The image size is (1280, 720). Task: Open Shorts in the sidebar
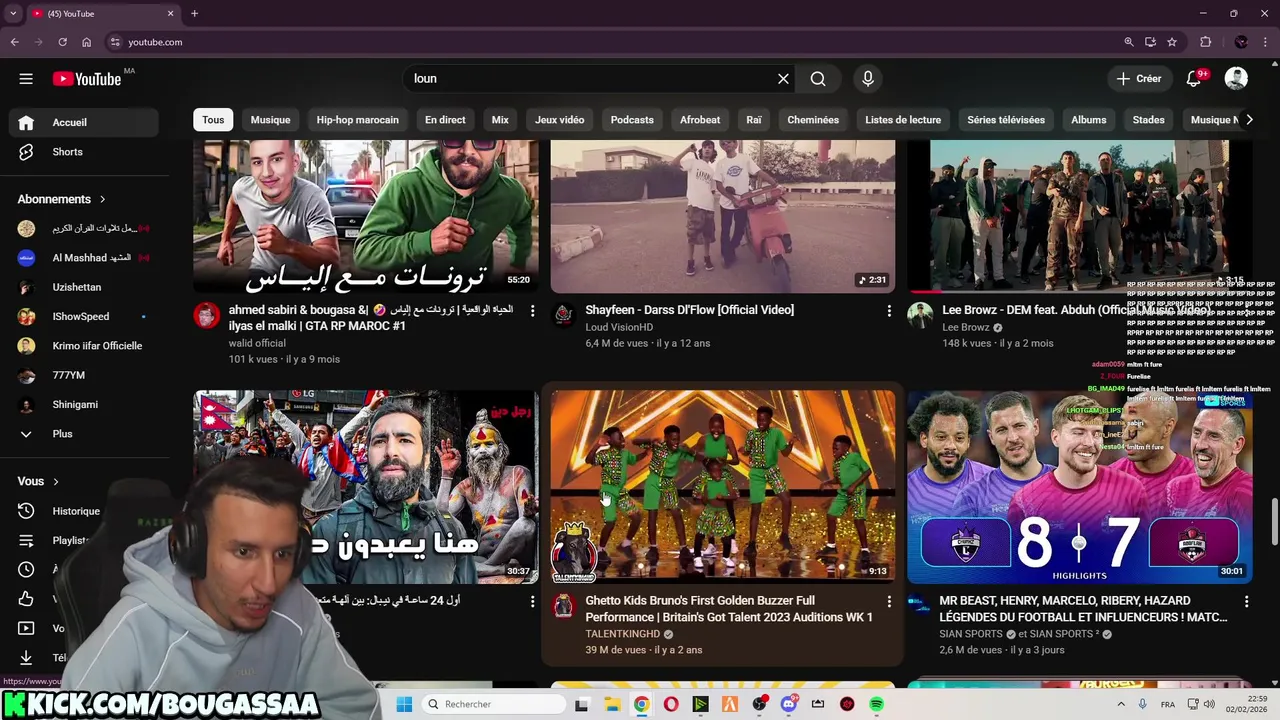(84, 152)
